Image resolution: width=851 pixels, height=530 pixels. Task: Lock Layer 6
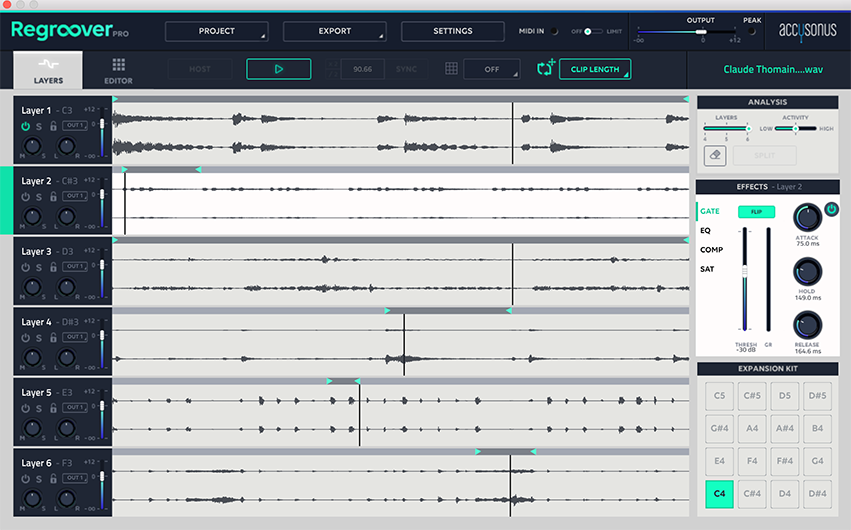53,478
